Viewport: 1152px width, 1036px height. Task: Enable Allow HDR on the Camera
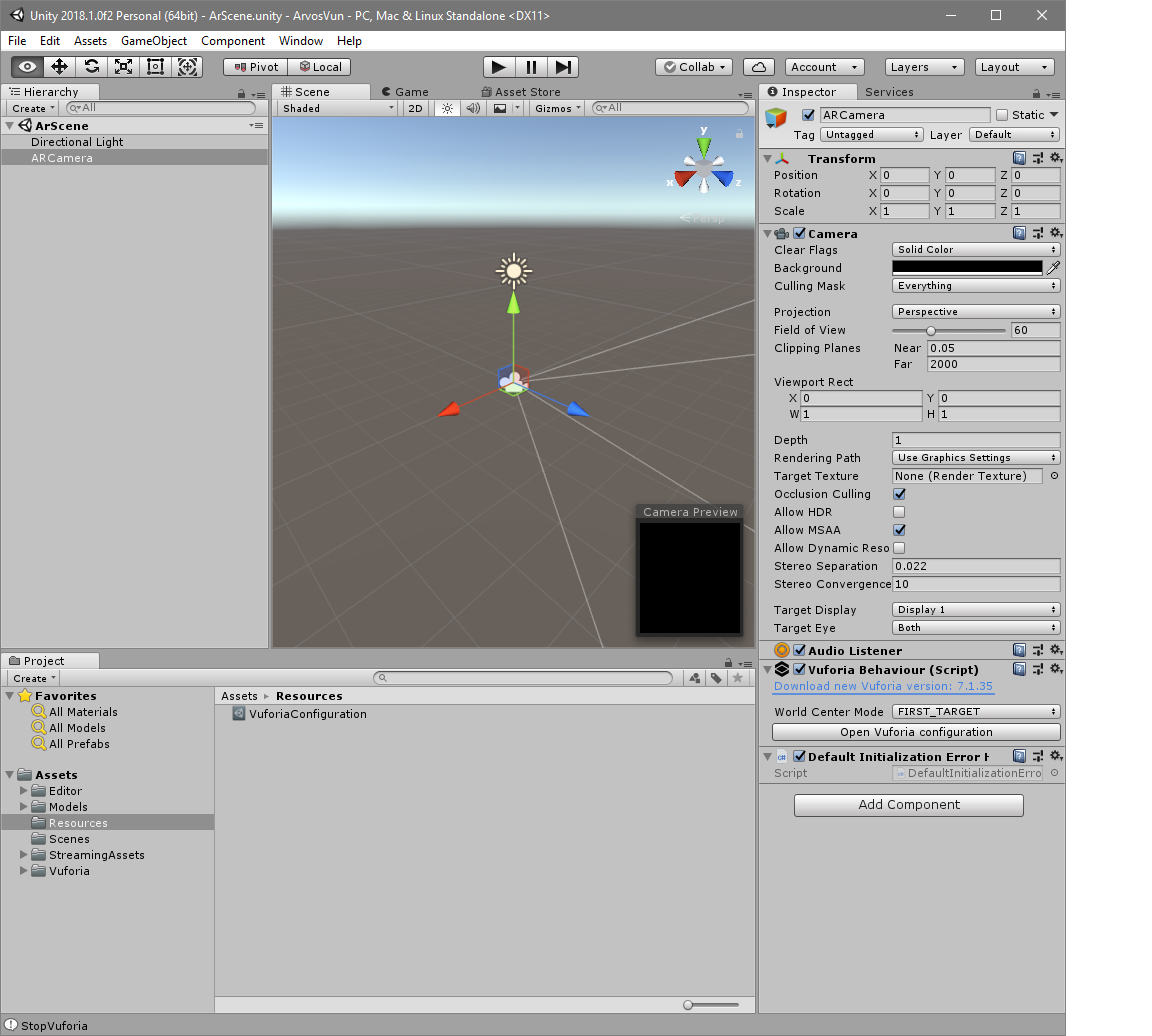pyautogui.click(x=898, y=511)
